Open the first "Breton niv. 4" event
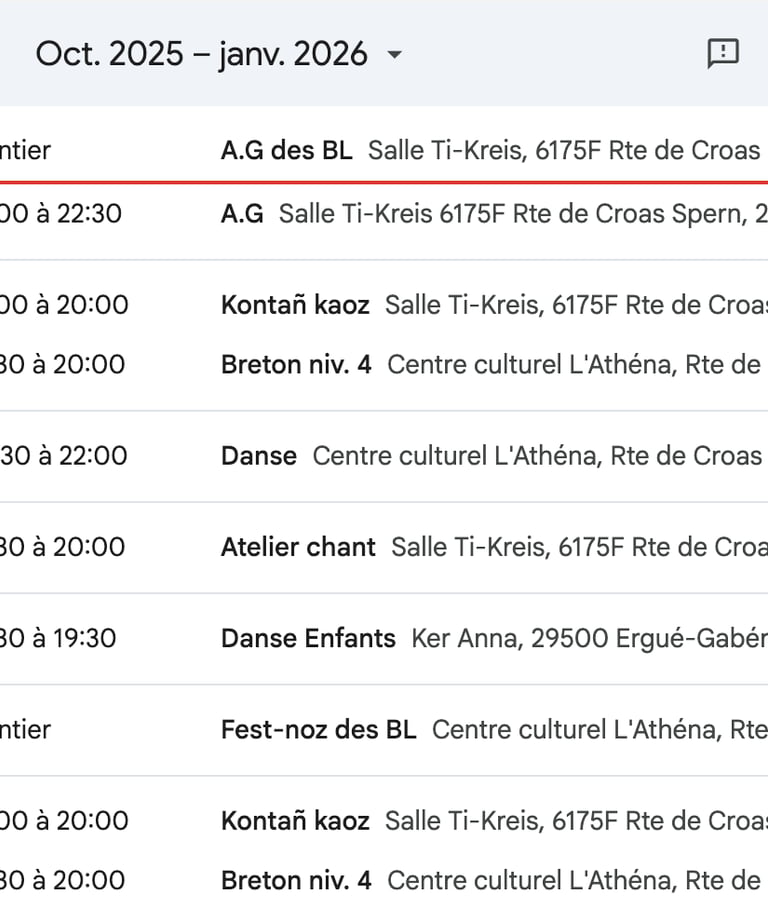Viewport: 768px width, 922px height. [x=296, y=364]
